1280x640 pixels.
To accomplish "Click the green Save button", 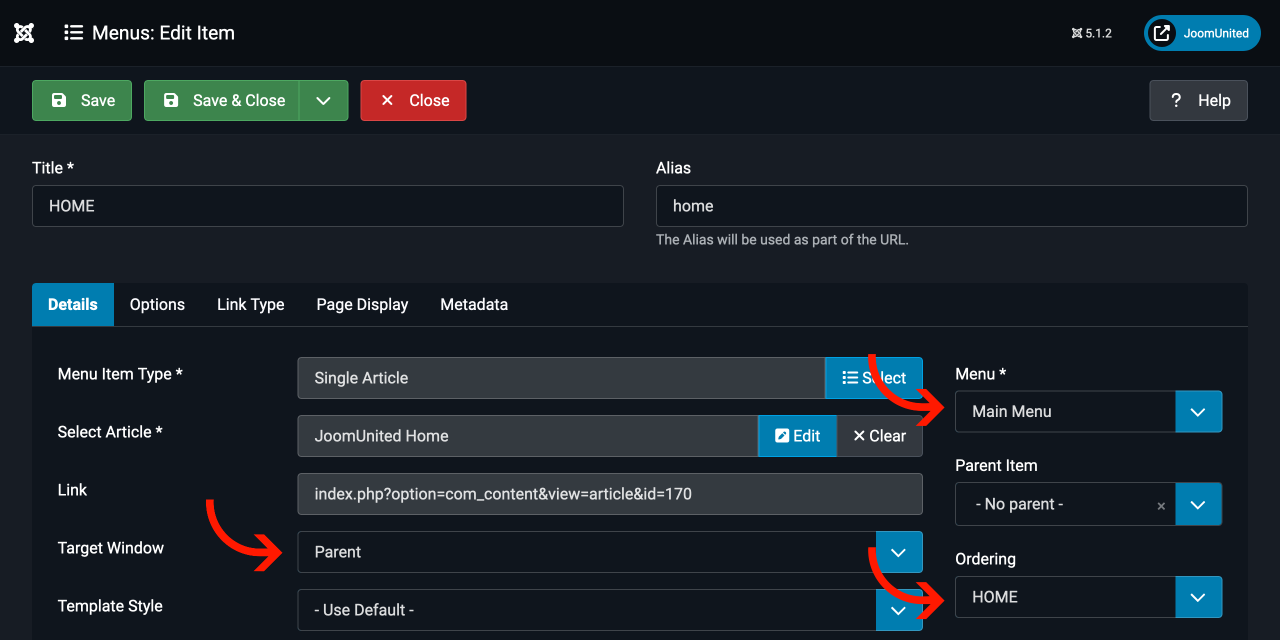I will tap(82, 100).
